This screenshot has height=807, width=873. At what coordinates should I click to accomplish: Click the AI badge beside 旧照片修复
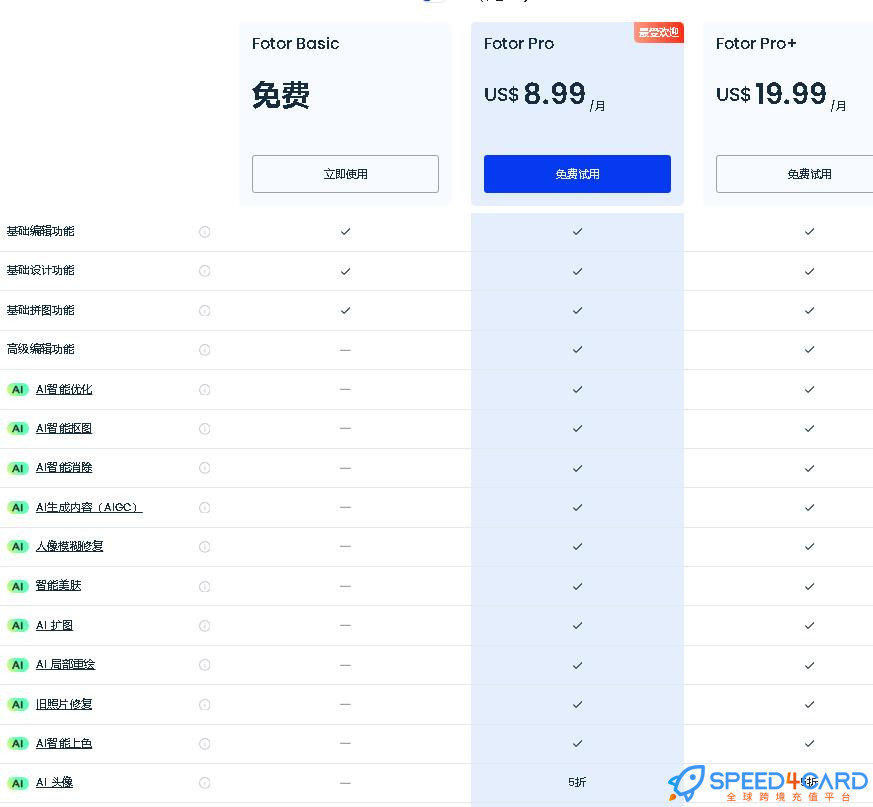(18, 705)
